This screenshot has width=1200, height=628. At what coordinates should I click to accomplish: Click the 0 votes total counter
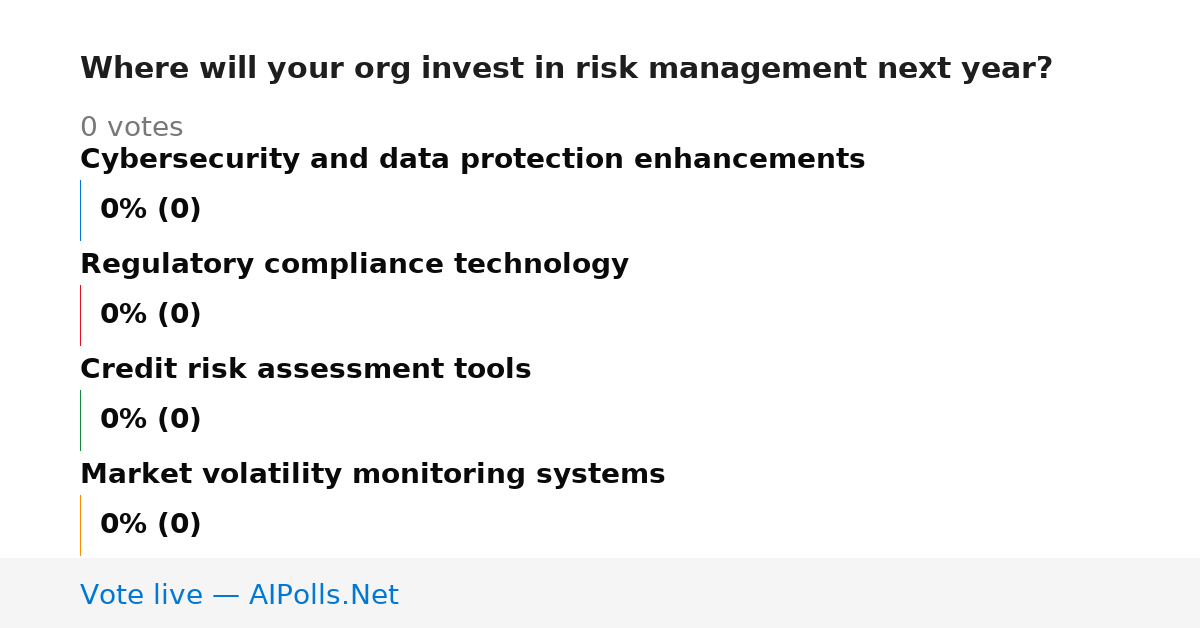[131, 128]
